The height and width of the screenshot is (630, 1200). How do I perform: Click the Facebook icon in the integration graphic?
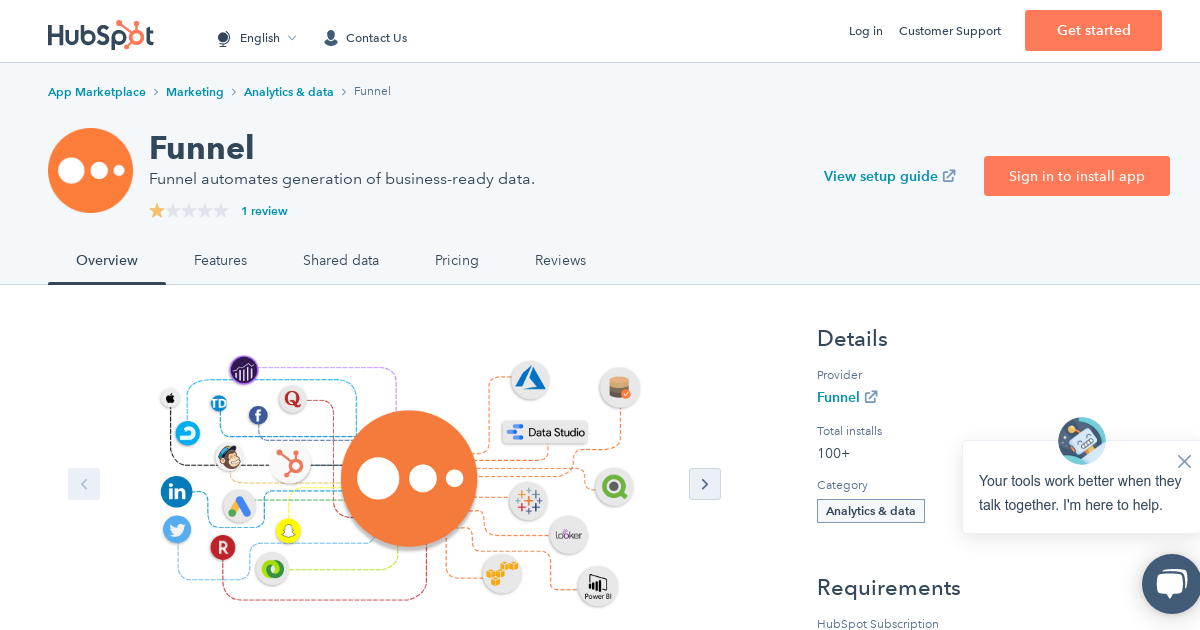click(257, 416)
